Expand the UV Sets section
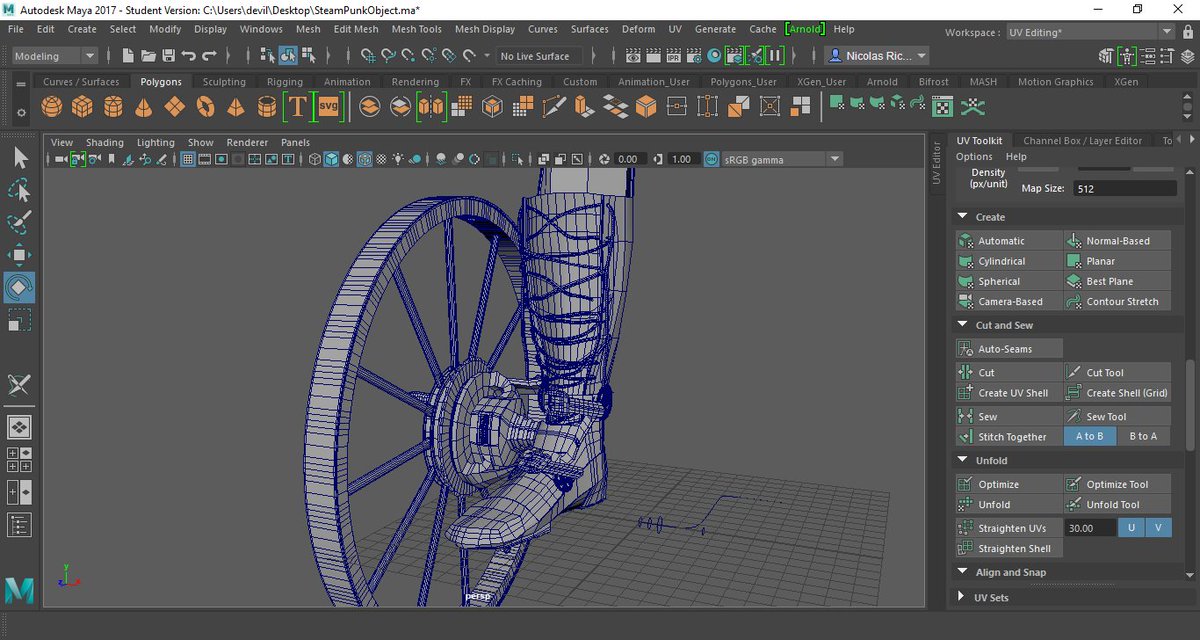1200x640 pixels. click(x=963, y=597)
